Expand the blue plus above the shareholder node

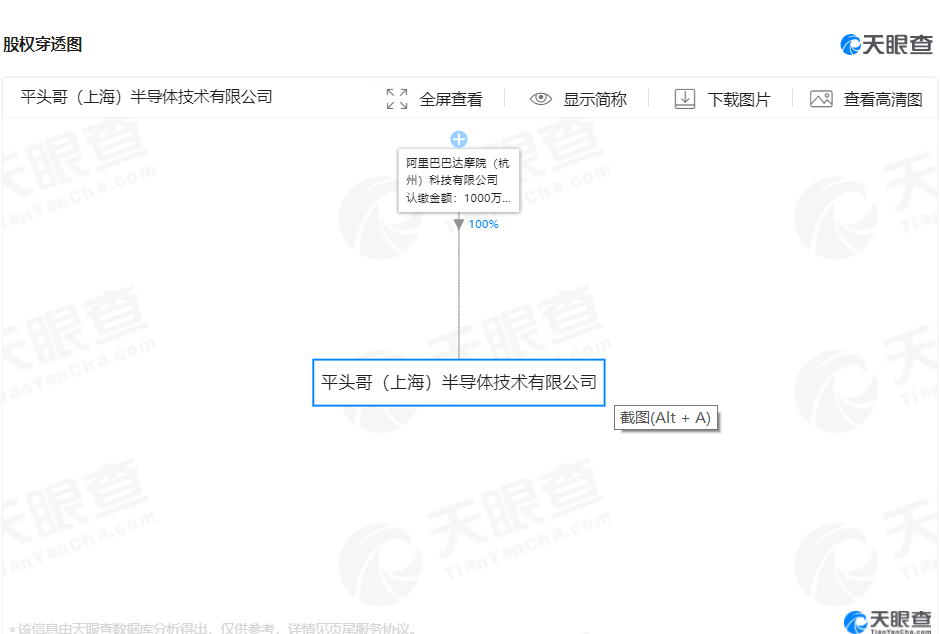[459, 139]
